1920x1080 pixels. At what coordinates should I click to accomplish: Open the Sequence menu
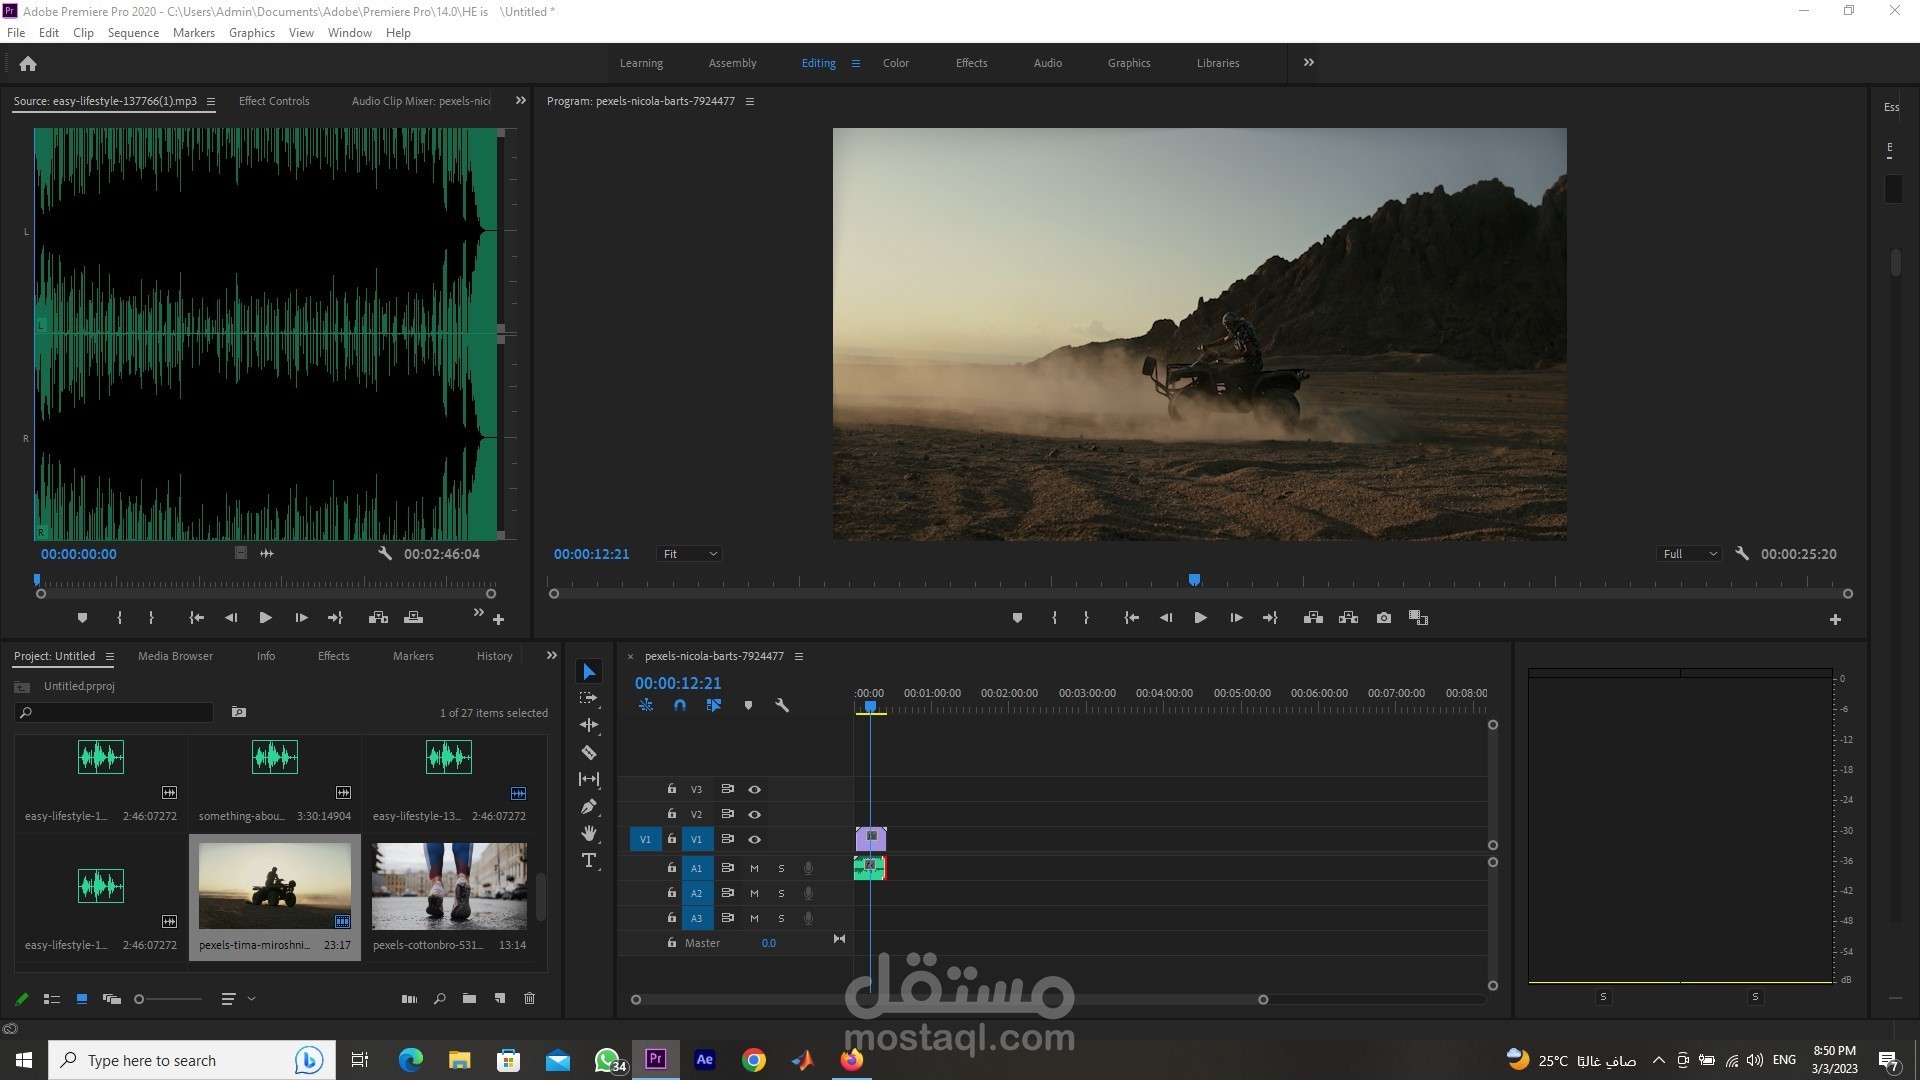[x=133, y=33]
